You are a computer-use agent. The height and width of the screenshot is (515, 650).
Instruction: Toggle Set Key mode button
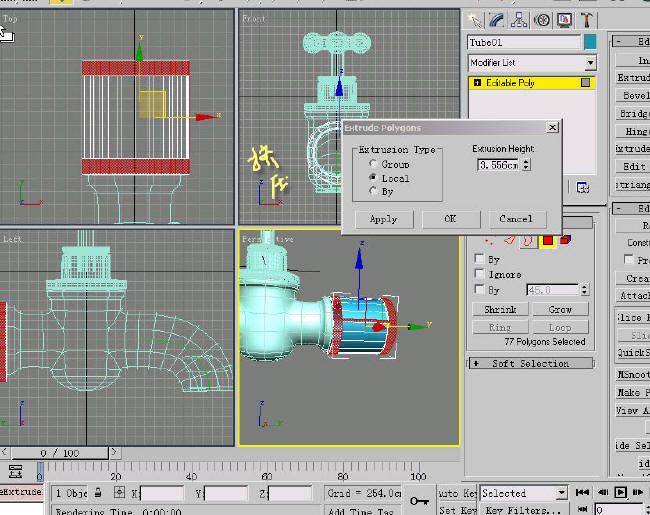click(457, 509)
